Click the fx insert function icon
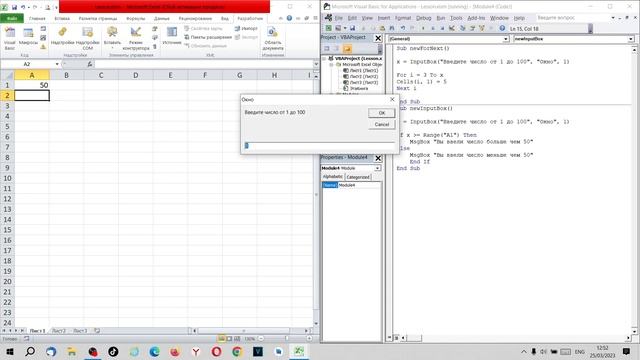The width and height of the screenshot is (640, 360). [89, 64]
